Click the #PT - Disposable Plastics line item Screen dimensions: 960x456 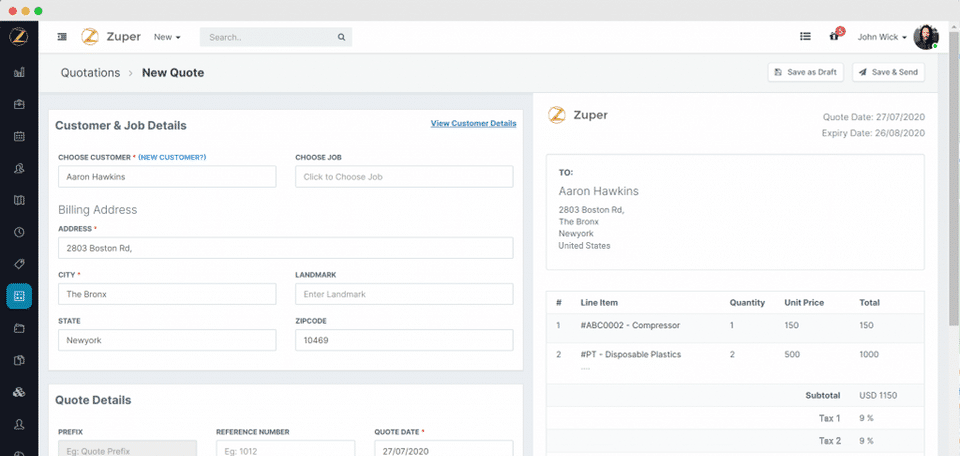[x=631, y=354]
